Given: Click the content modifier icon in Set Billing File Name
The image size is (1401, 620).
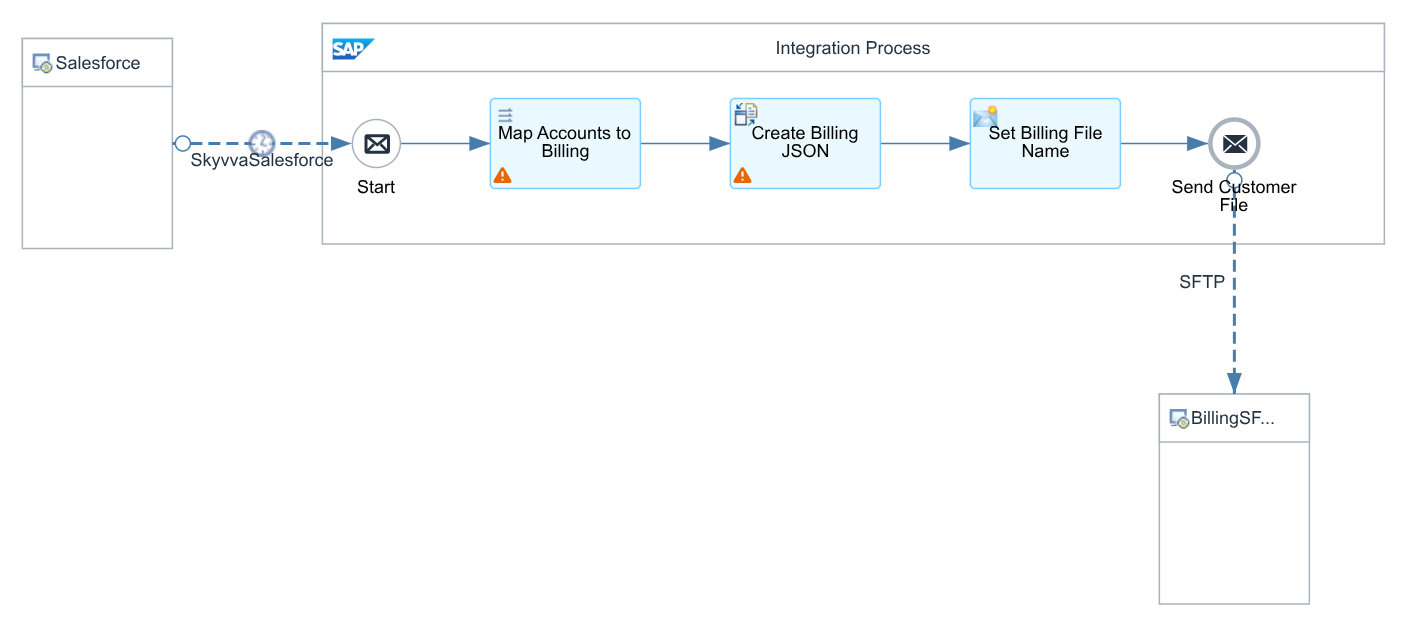Looking at the screenshot, I should tap(986, 115).
